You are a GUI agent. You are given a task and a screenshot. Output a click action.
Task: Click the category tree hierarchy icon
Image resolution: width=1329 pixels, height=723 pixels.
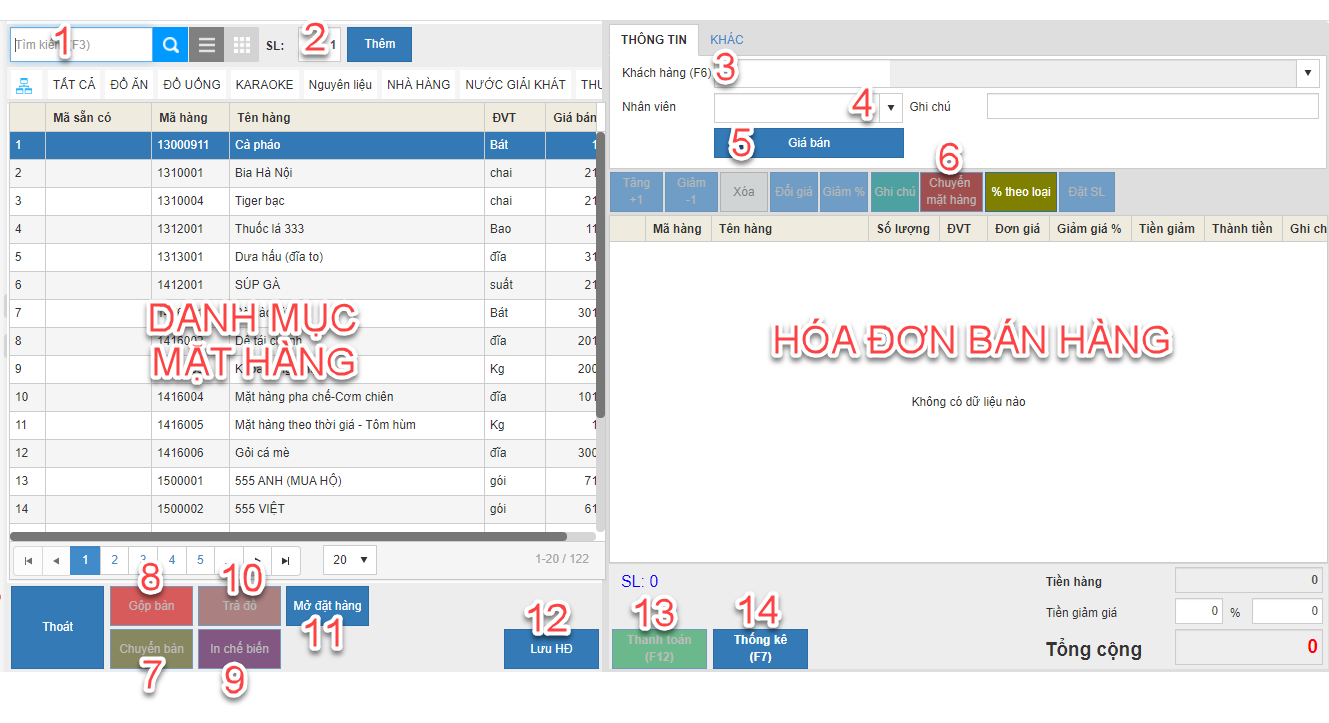pos(24,85)
